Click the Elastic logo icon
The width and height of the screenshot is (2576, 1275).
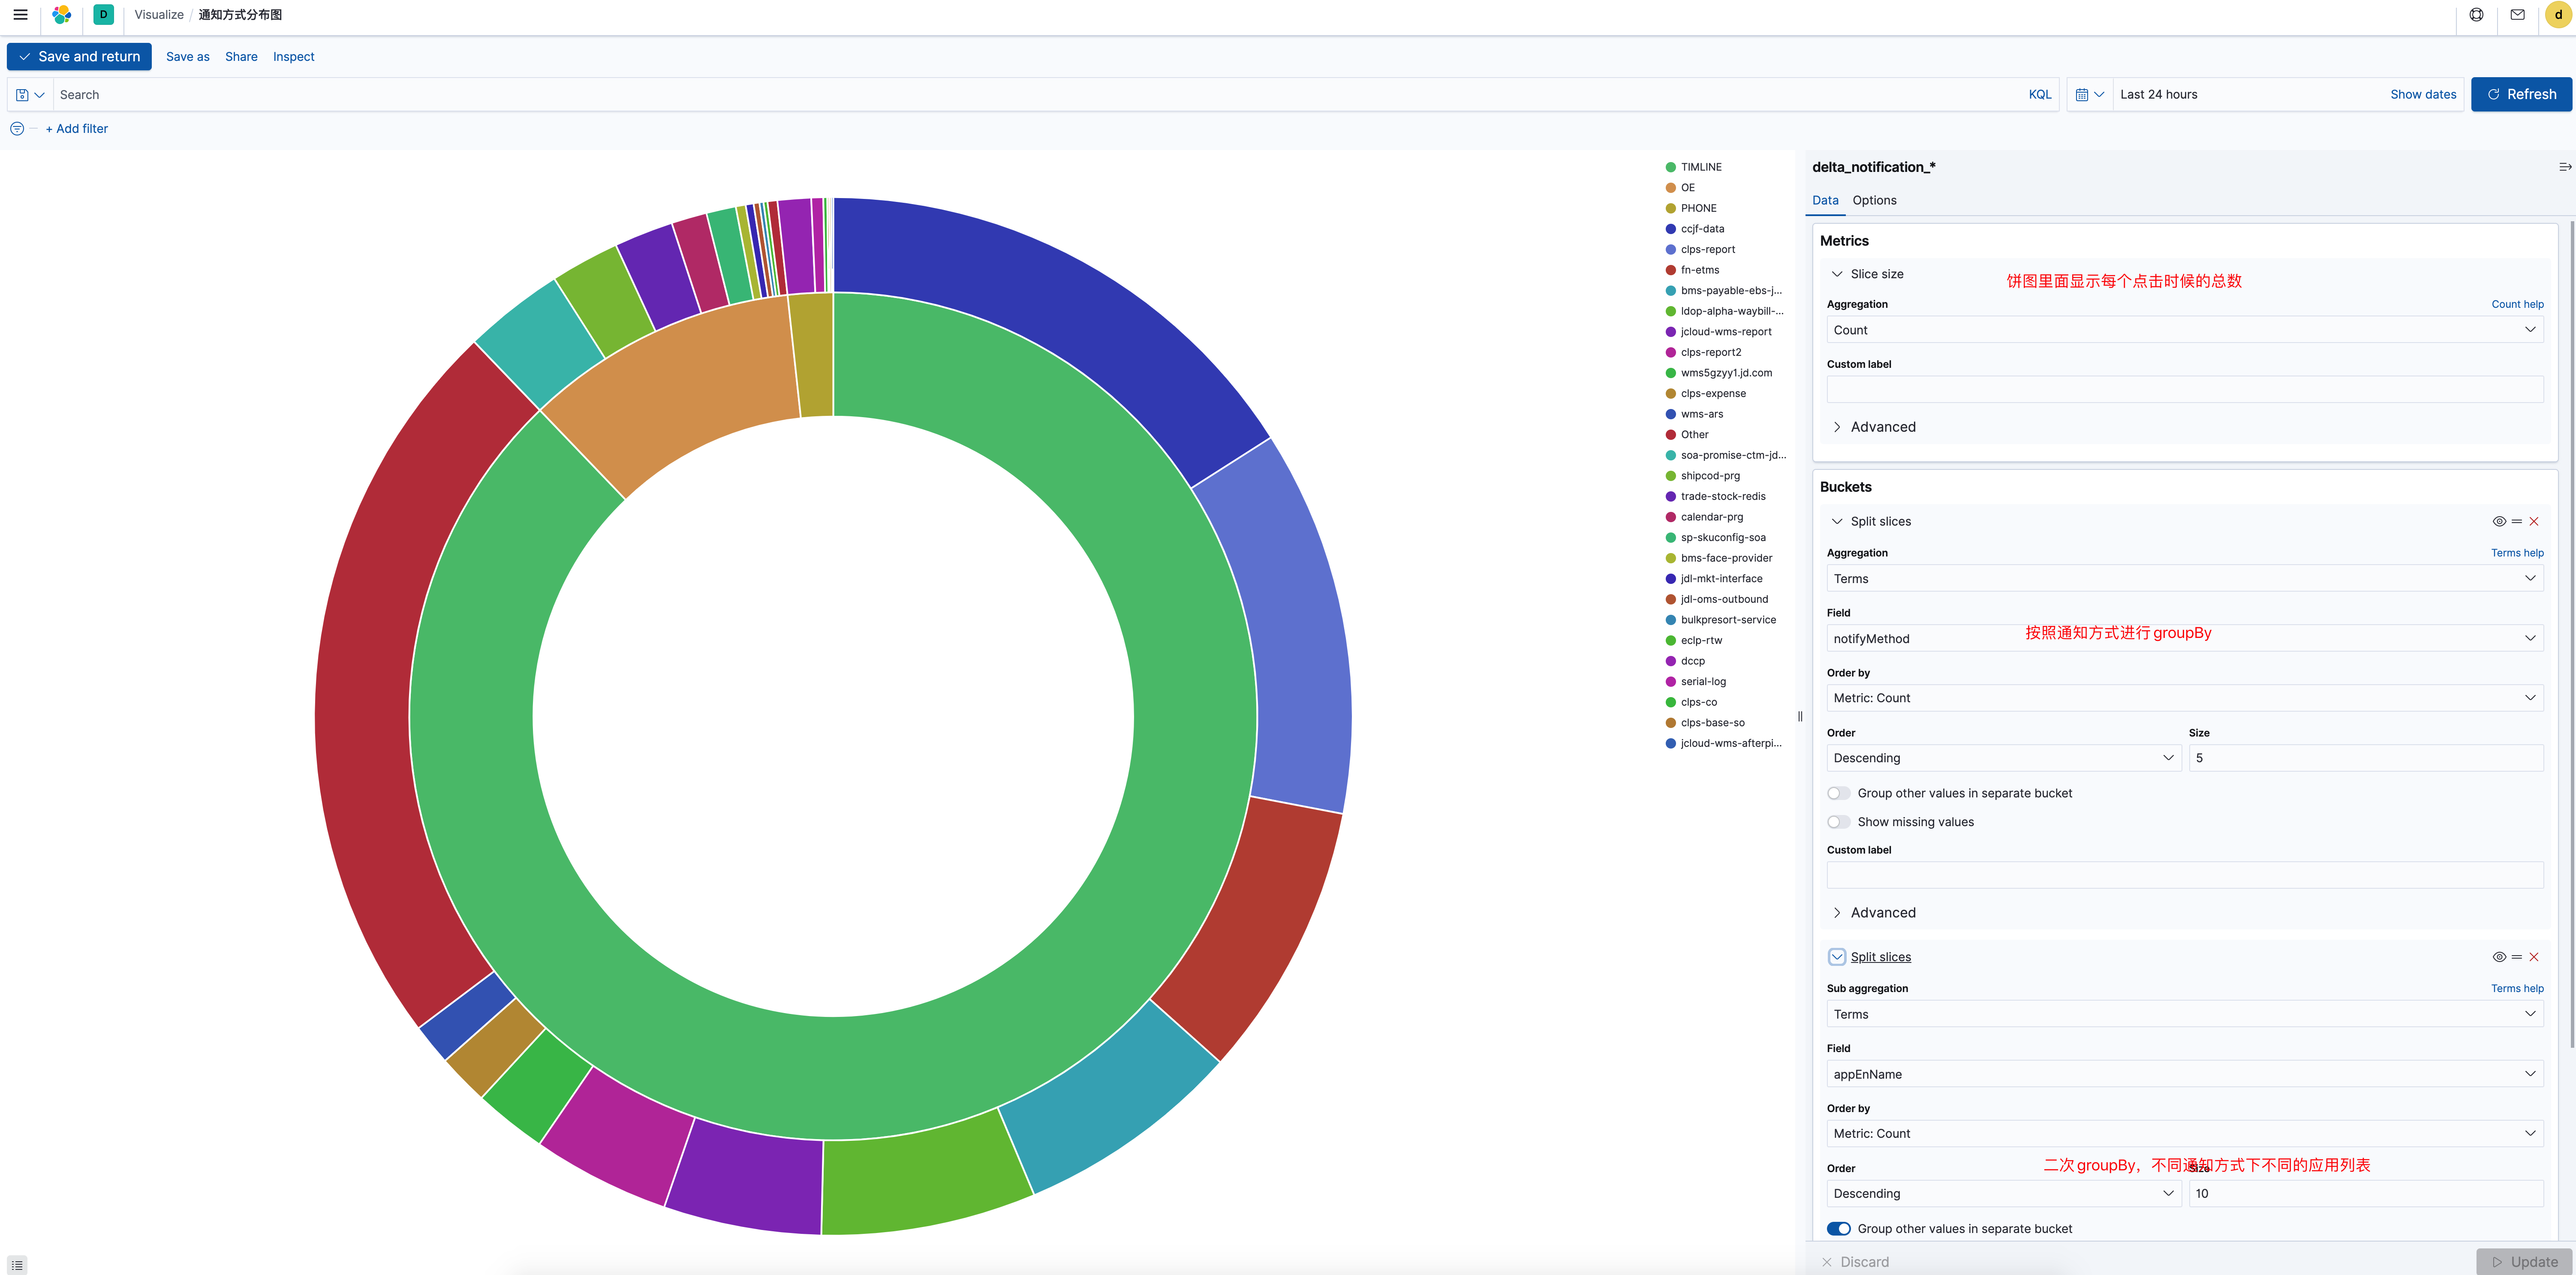62,15
